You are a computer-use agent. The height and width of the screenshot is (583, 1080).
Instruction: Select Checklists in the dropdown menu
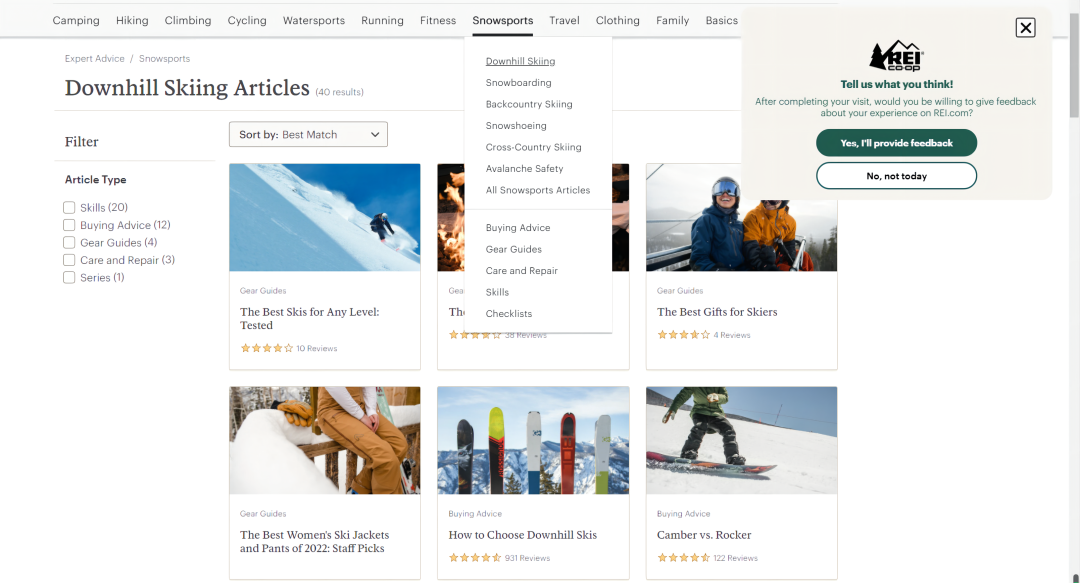[509, 314]
